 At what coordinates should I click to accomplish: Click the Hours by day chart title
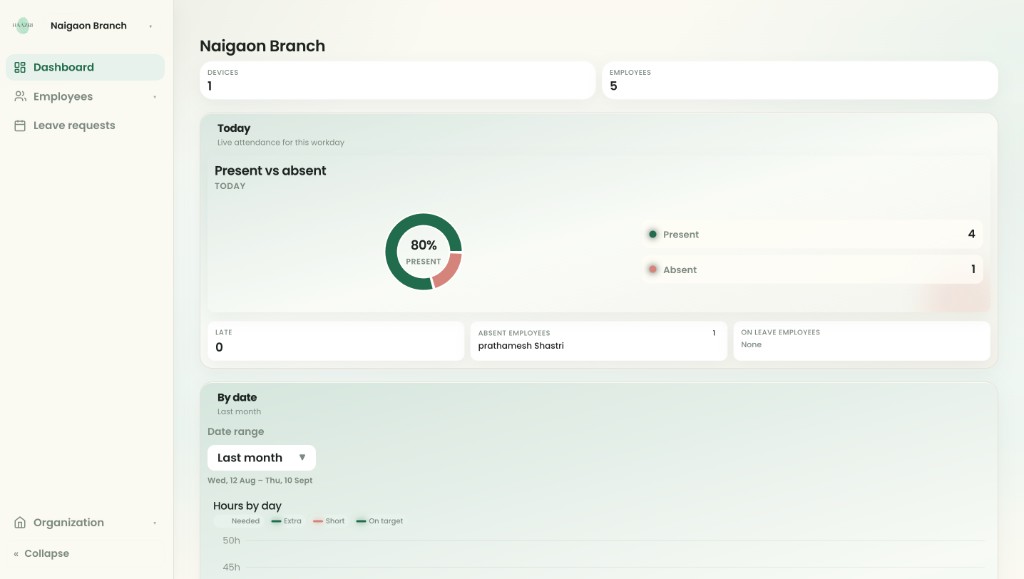point(247,506)
